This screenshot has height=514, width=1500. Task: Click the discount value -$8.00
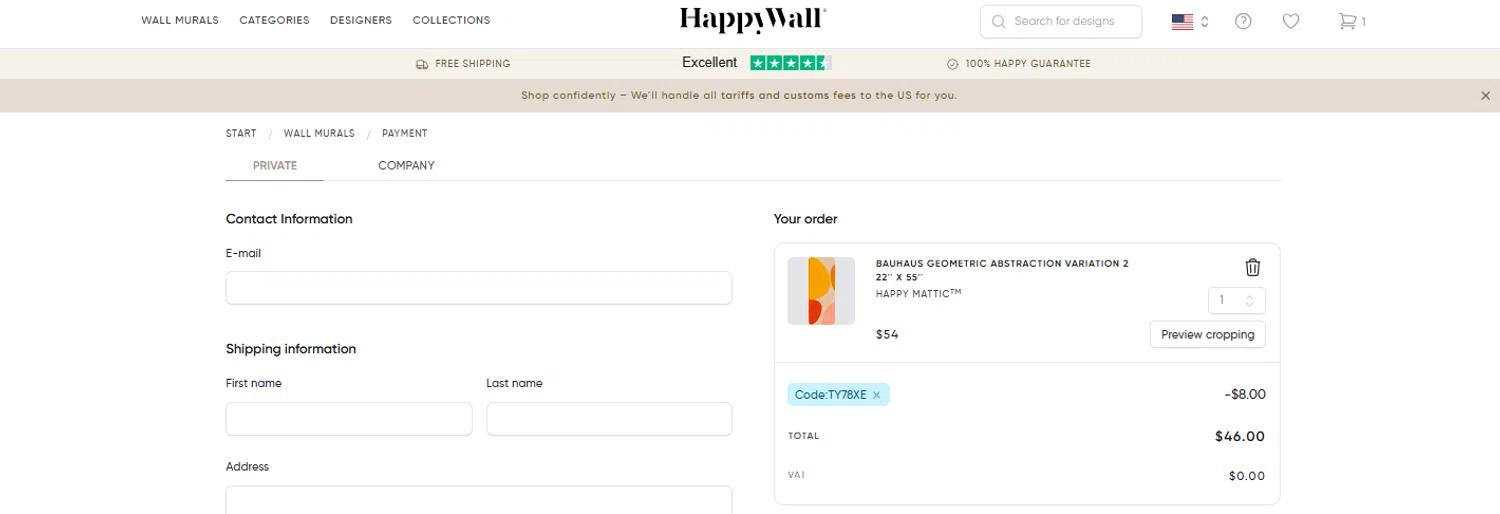click(x=1245, y=394)
